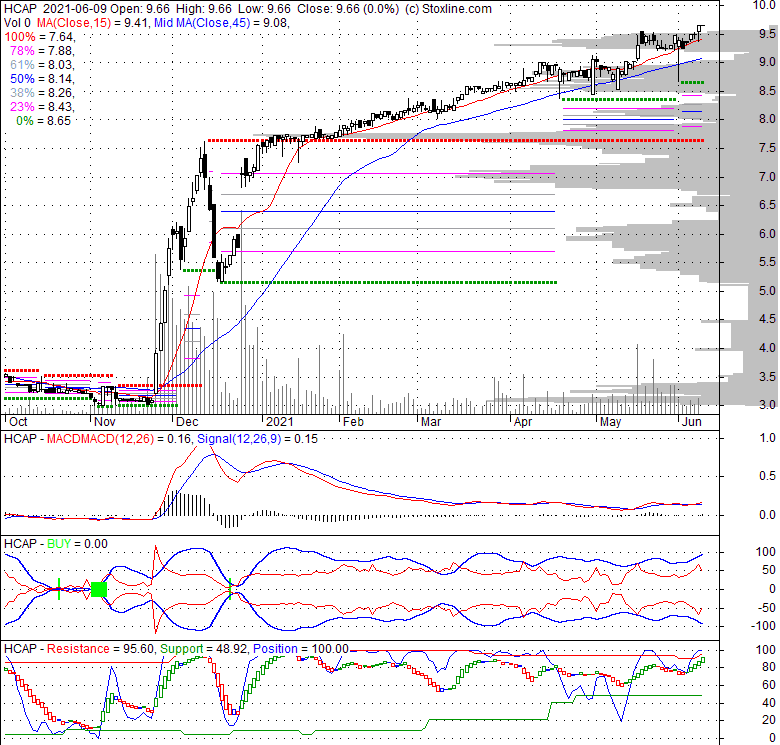
Task: Select the Dec label on time axis
Action: [x=187, y=422]
